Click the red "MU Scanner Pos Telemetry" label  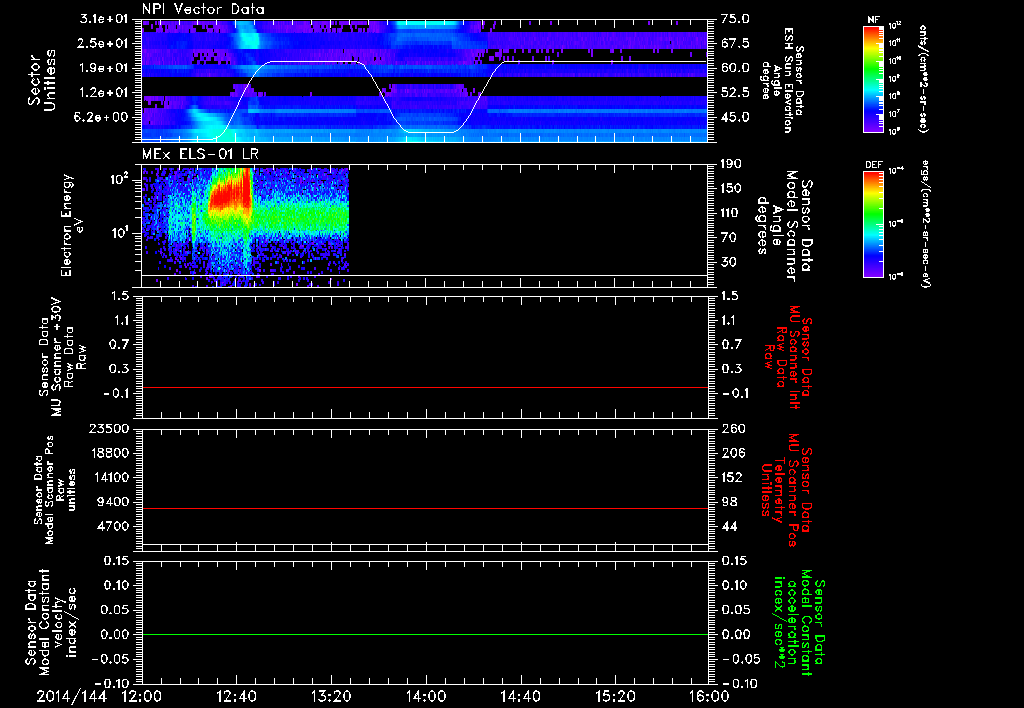coord(786,491)
